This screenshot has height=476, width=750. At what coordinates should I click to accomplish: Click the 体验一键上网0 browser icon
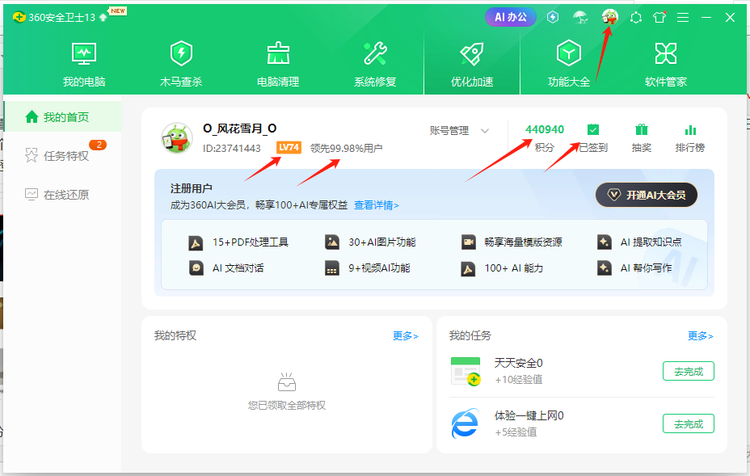point(465,423)
